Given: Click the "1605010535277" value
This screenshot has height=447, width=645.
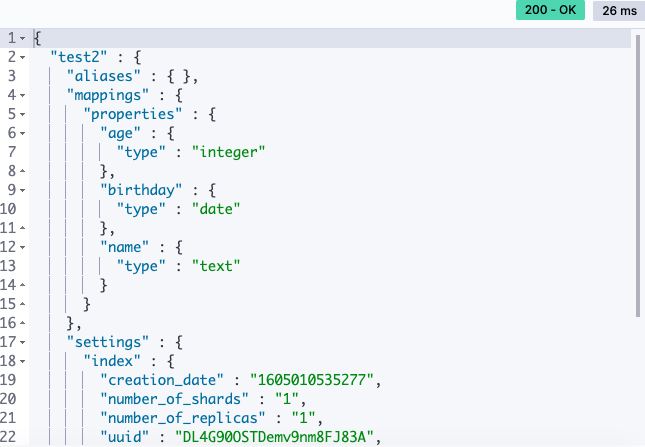Looking at the screenshot, I should click(312, 380).
